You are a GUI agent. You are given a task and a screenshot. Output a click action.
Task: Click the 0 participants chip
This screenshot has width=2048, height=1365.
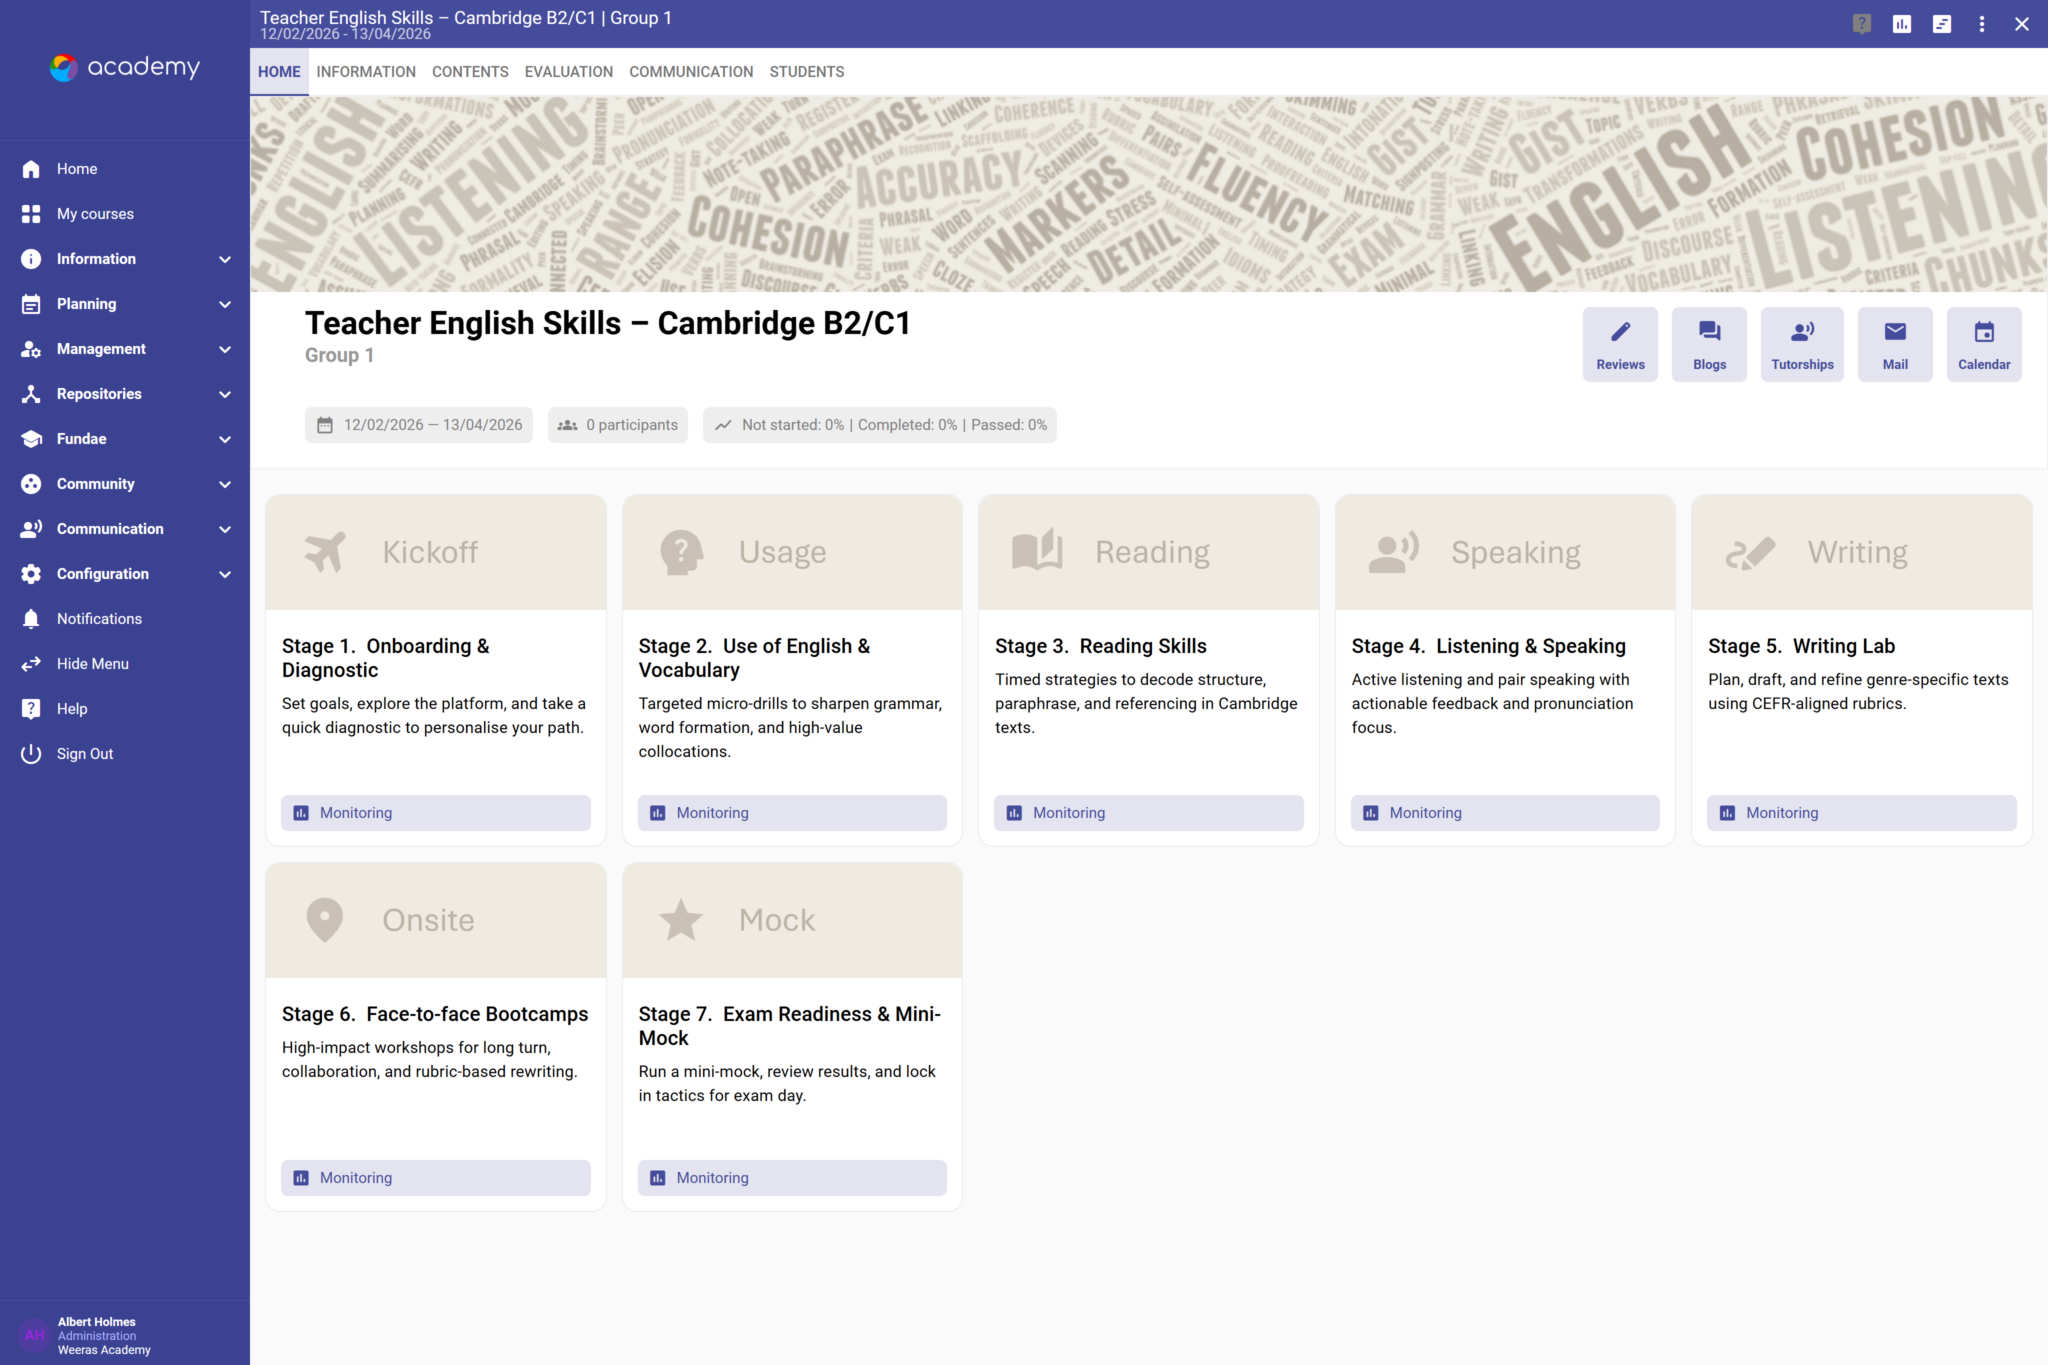click(x=617, y=424)
